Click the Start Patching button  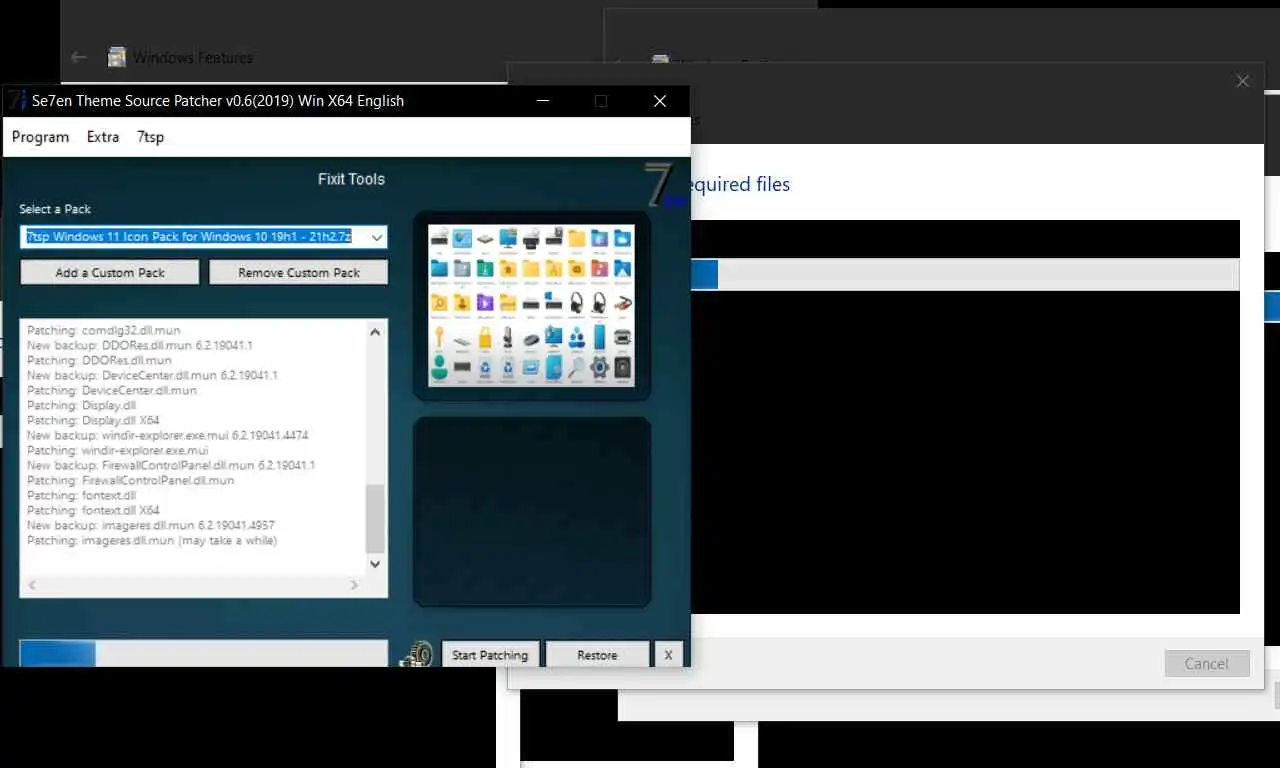coord(490,655)
